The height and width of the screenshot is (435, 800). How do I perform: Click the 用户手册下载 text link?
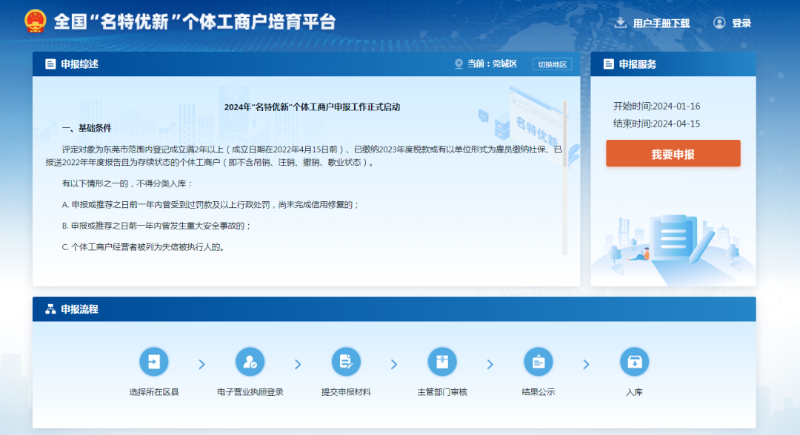(x=661, y=23)
